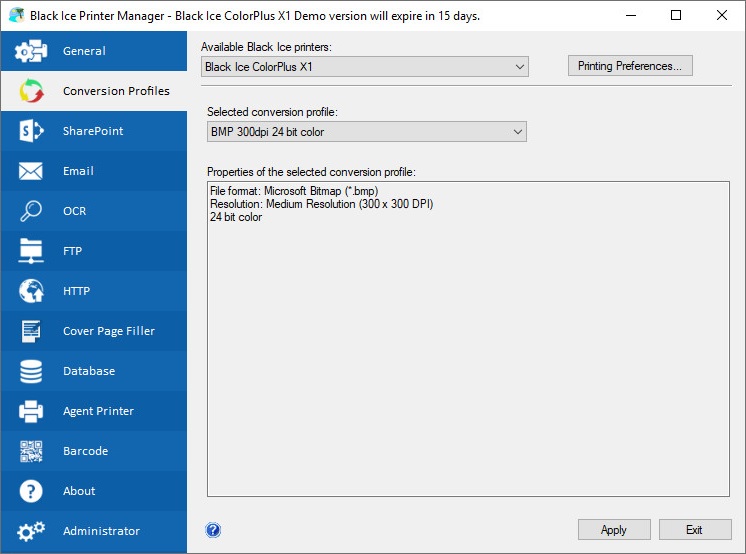This screenshot has height=554, width=746.
Task: Click the General puzzle-piece icon
Action: (x=31, y=51)
